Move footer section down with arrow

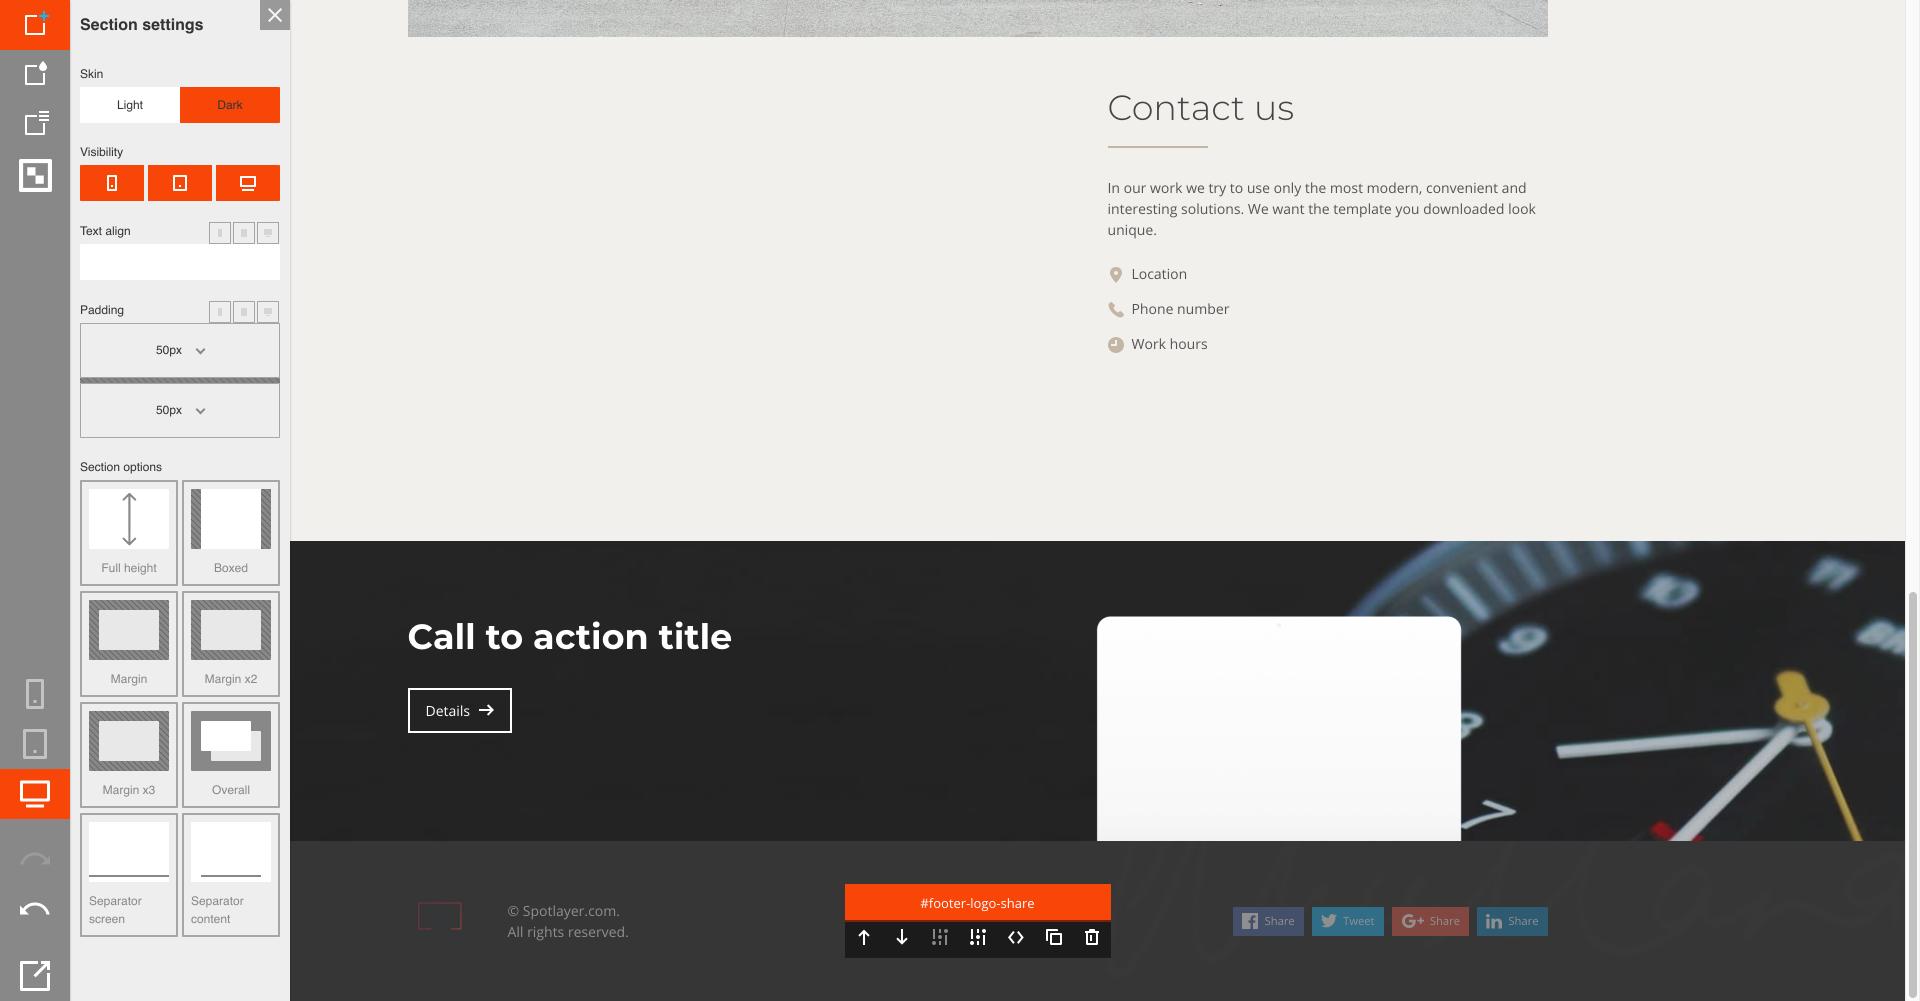coord(902,937)
